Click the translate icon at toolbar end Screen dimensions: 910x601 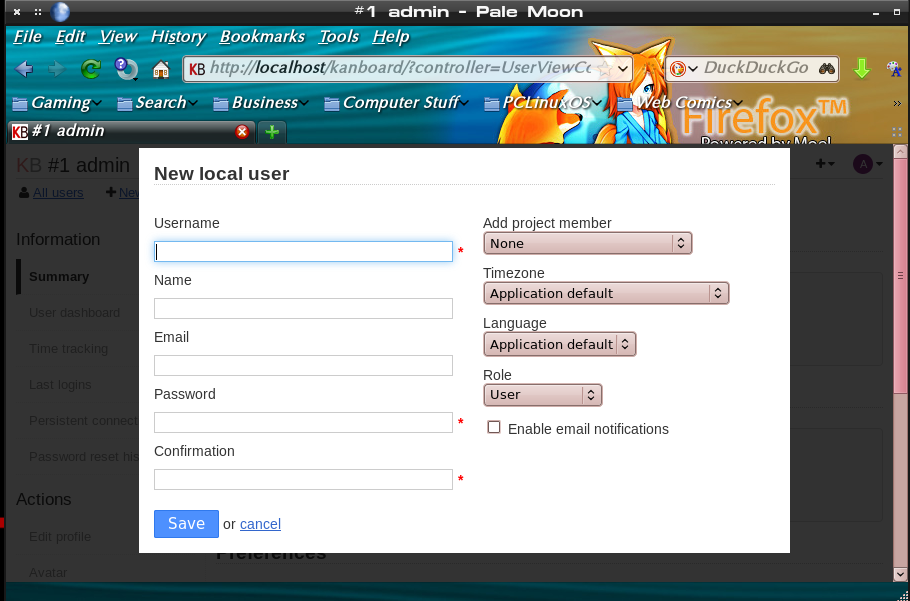pos(894,69)
